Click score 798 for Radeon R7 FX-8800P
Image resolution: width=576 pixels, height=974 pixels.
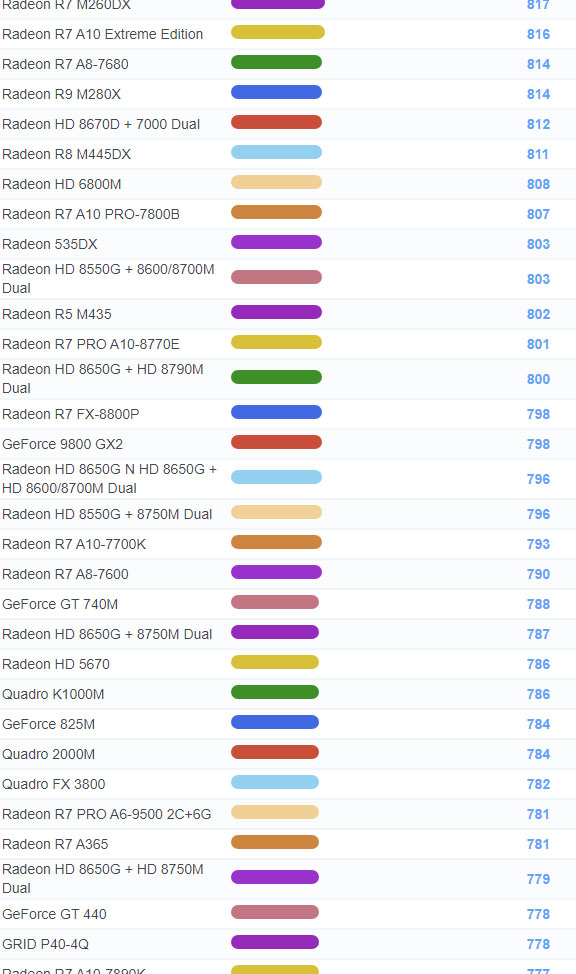[538, 414]
